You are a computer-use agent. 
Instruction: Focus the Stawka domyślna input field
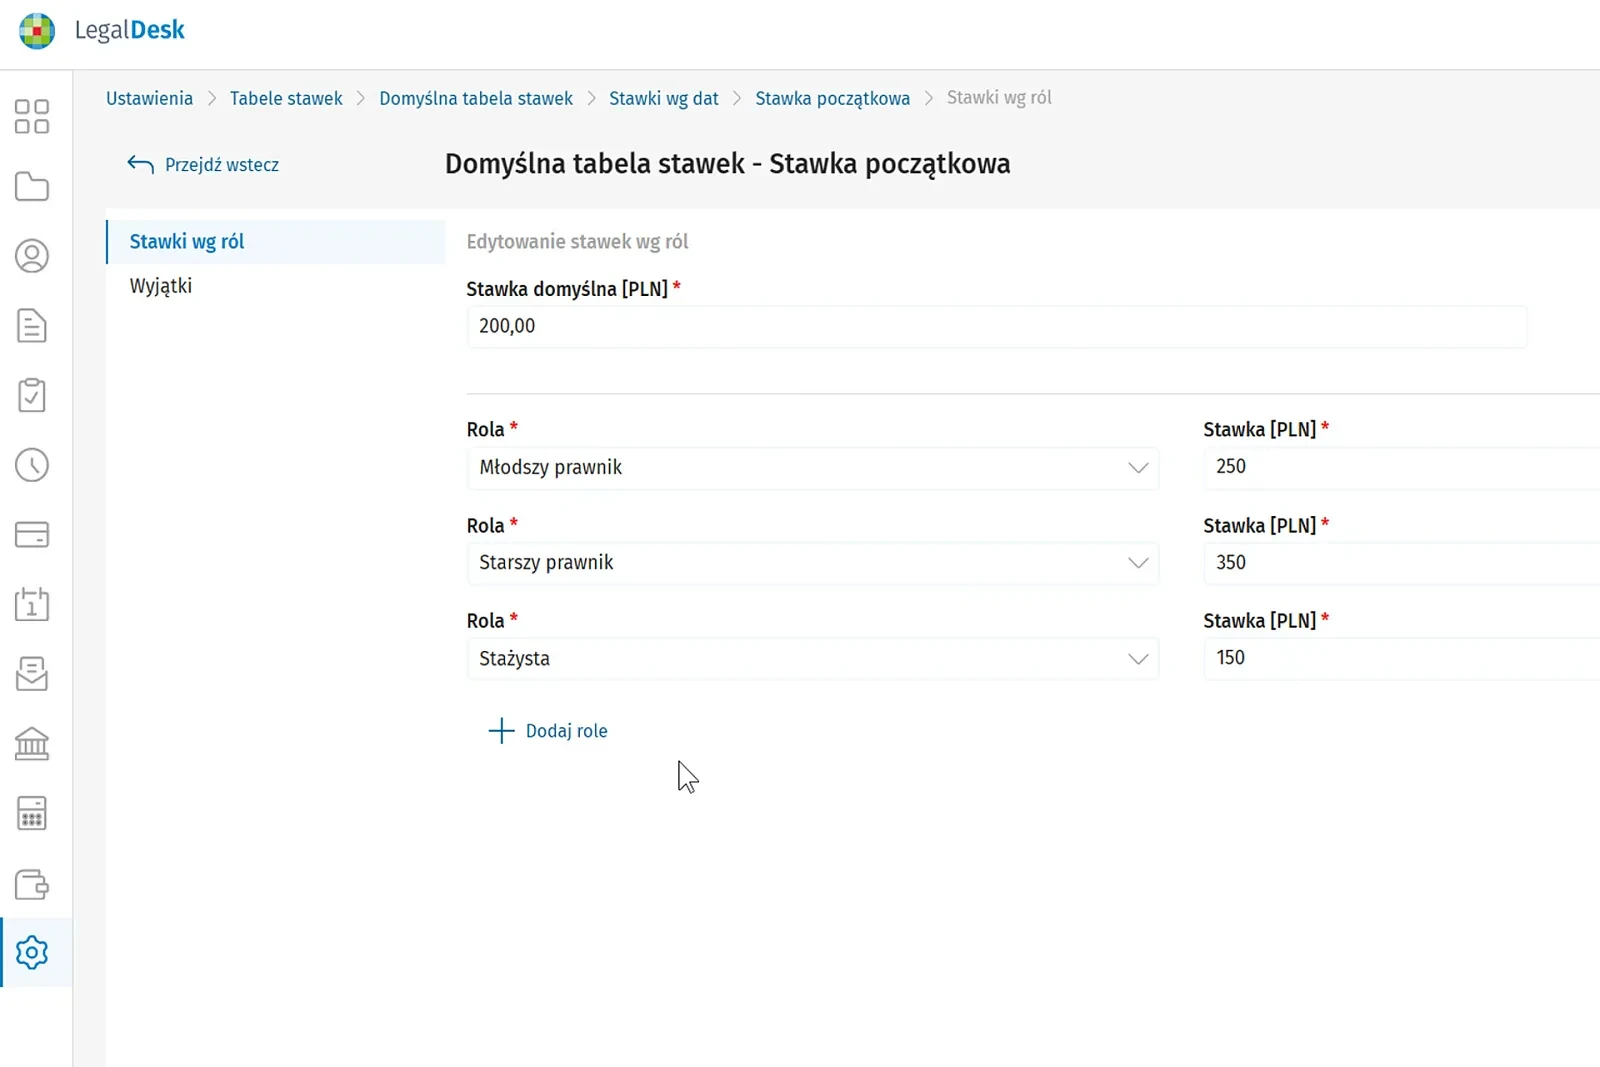(997, 327)
